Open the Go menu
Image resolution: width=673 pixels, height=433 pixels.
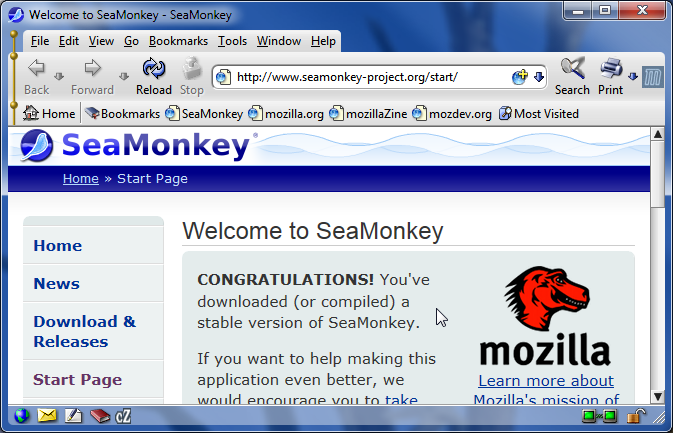point(131,41)
